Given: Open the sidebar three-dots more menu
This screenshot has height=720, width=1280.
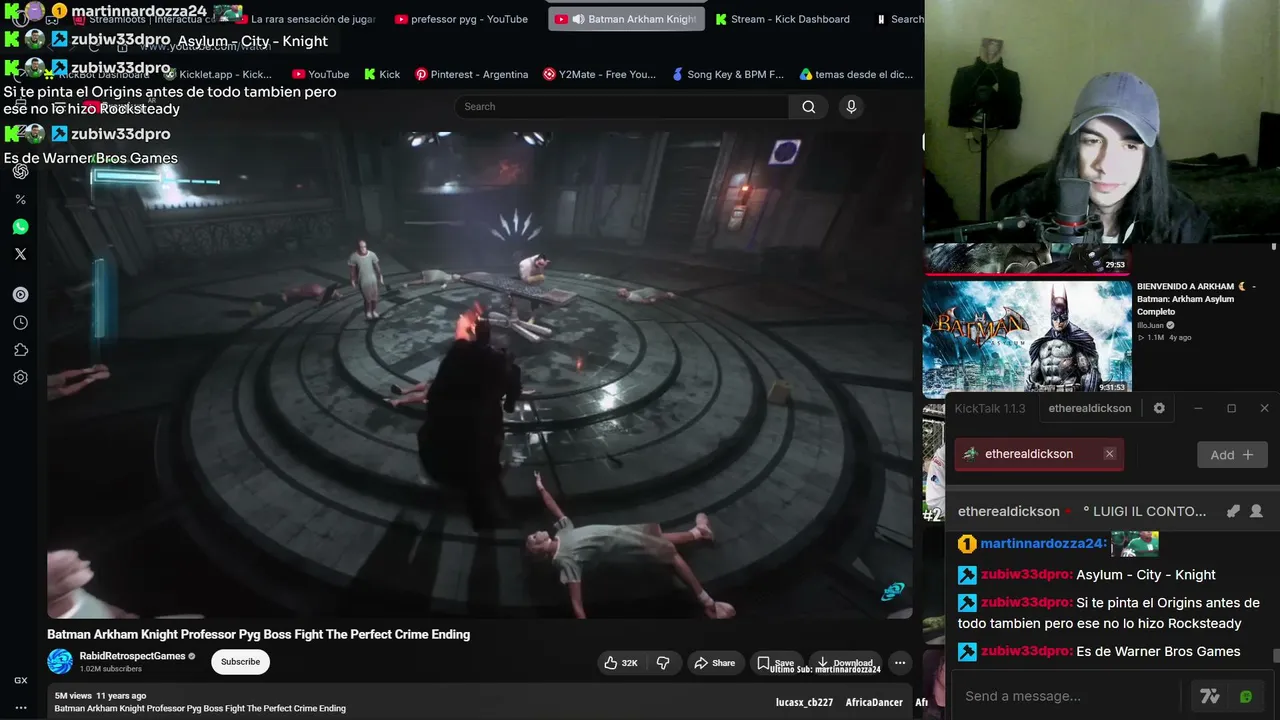Looking at the screenshot, I should pyautogui.click(x=20, y=707).
